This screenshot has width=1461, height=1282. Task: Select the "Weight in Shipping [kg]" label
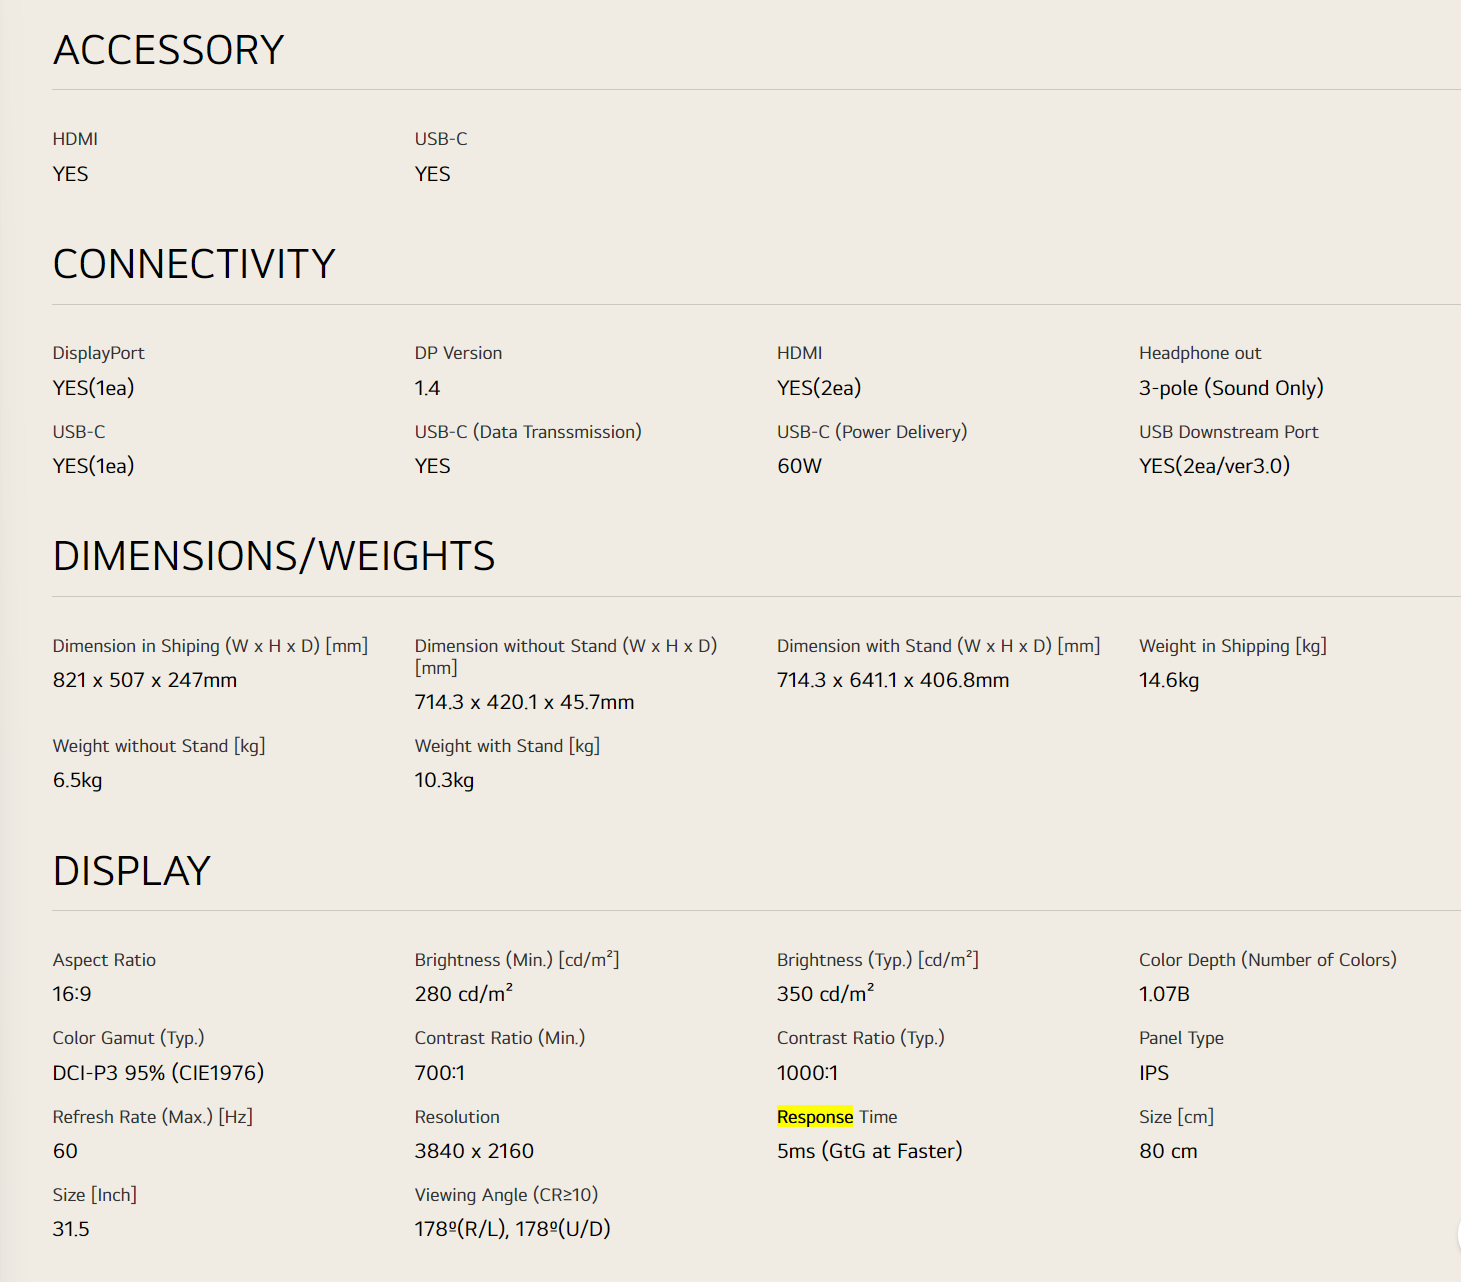pyautogui.click(x=1233, y=646)
